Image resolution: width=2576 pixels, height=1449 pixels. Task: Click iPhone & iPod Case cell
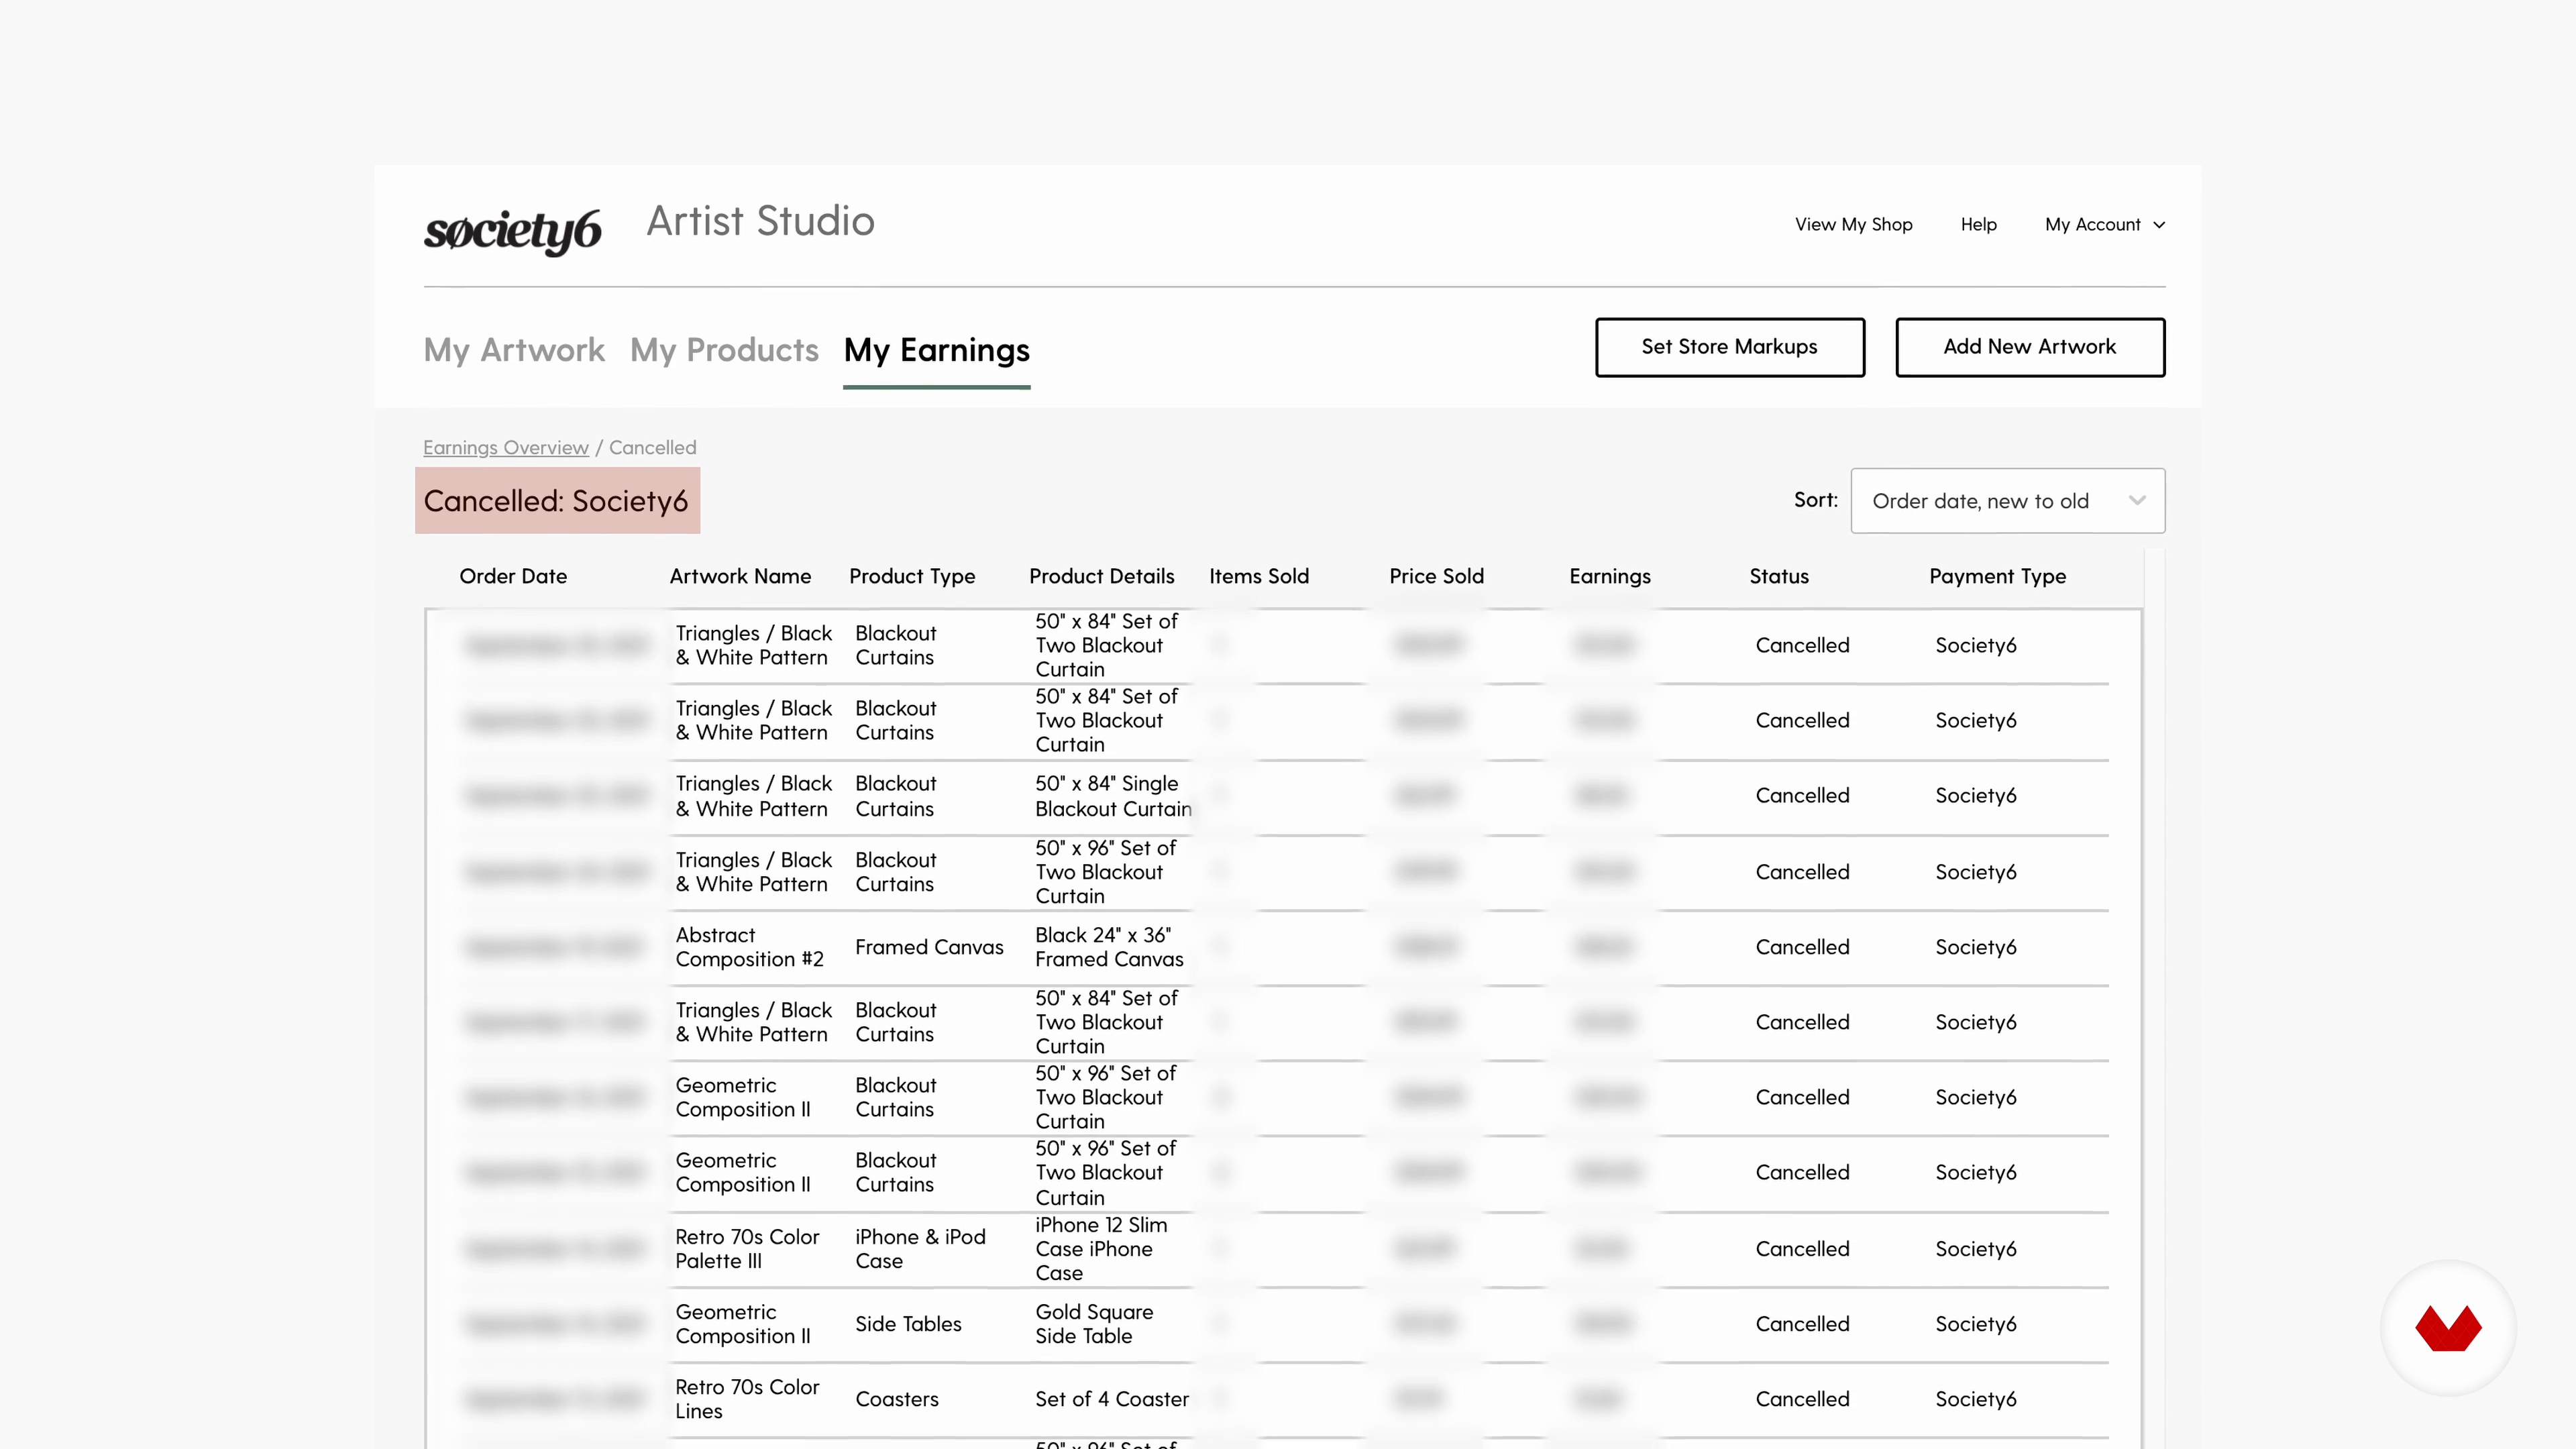click(920, 1248)
